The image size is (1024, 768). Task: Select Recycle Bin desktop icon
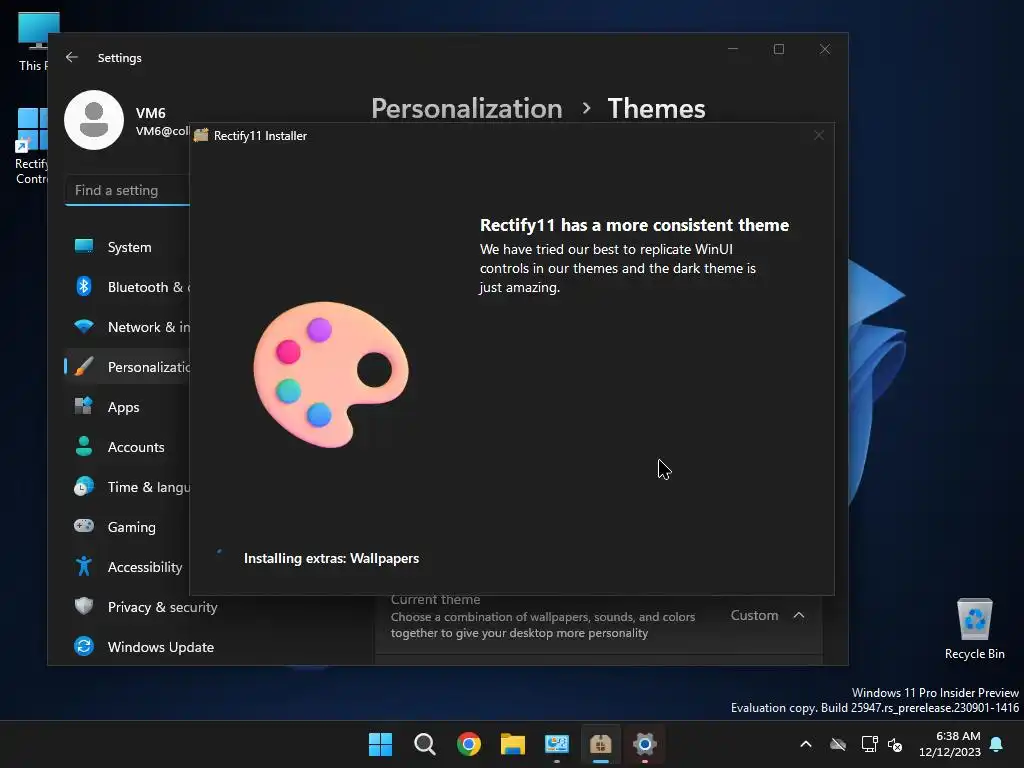974,629
